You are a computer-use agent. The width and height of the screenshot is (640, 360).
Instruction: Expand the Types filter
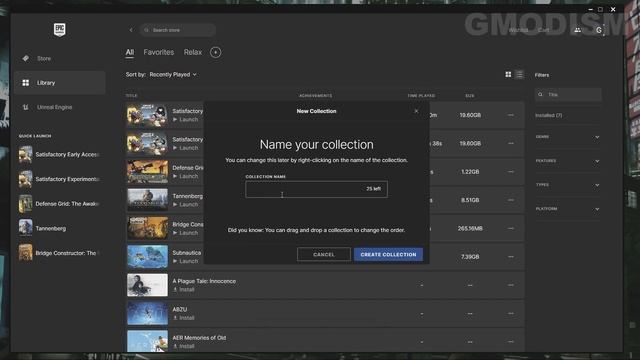pyautogui.click(x=567, y=185)
